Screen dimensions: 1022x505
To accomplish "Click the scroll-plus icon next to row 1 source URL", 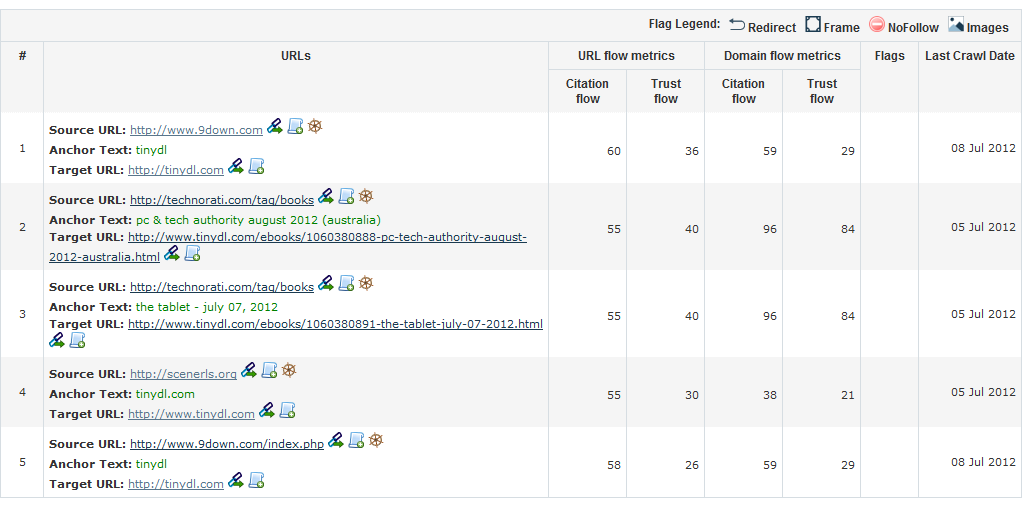I will click(295, 126).
